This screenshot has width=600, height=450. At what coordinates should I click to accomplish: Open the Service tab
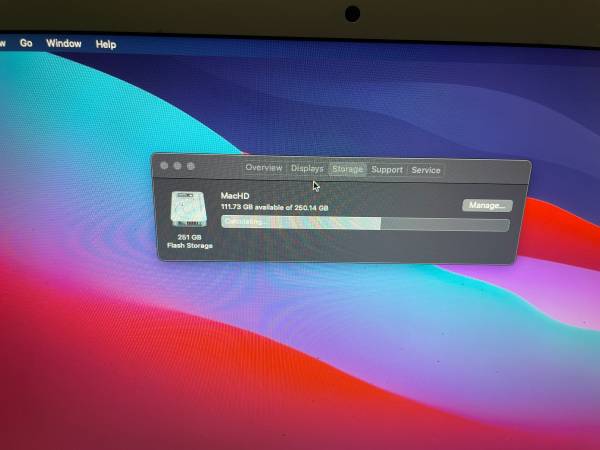click(x=426, y=170)
